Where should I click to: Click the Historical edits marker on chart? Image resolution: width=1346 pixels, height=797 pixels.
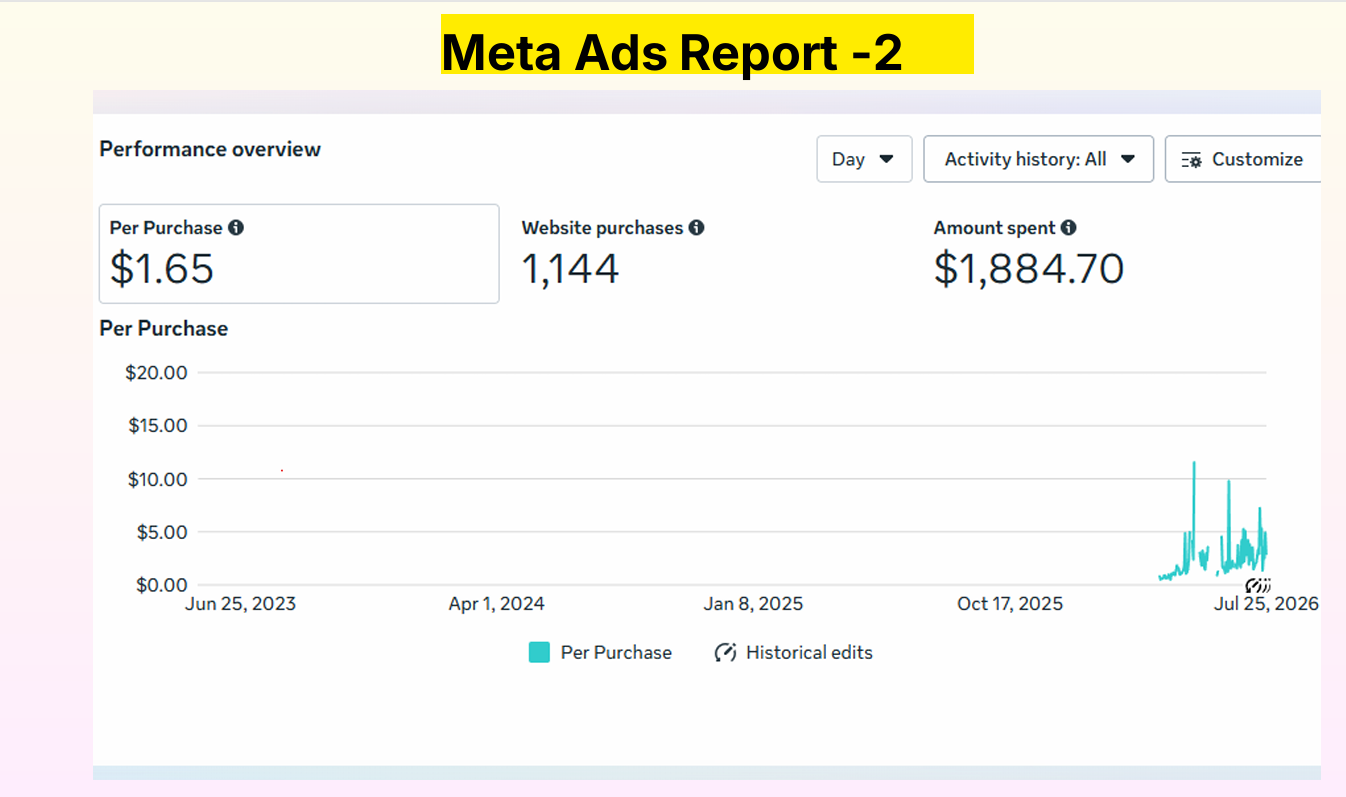click(x=1258, y=585)
